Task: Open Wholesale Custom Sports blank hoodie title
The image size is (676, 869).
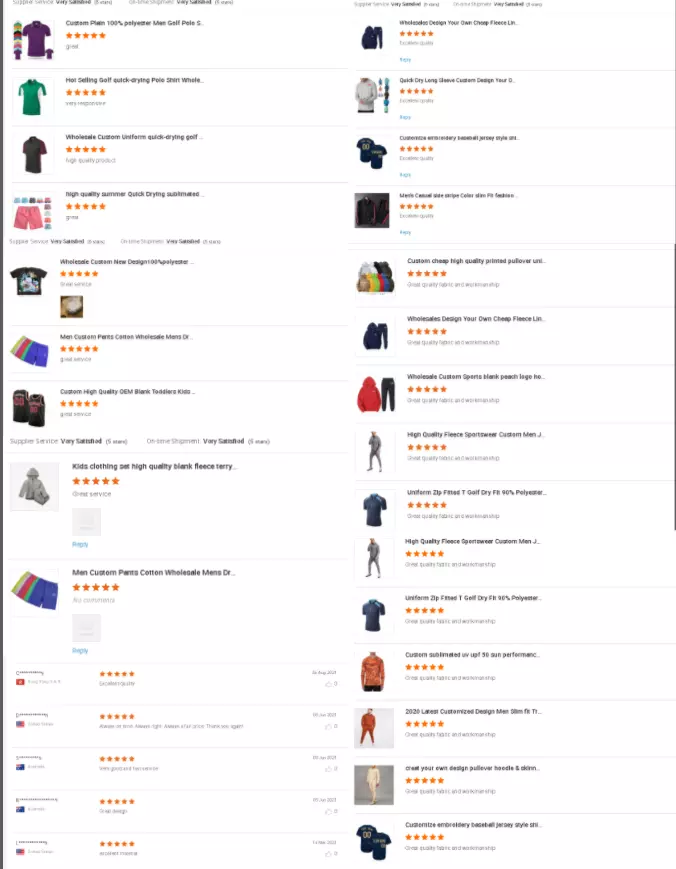Action: pos(475,377)
